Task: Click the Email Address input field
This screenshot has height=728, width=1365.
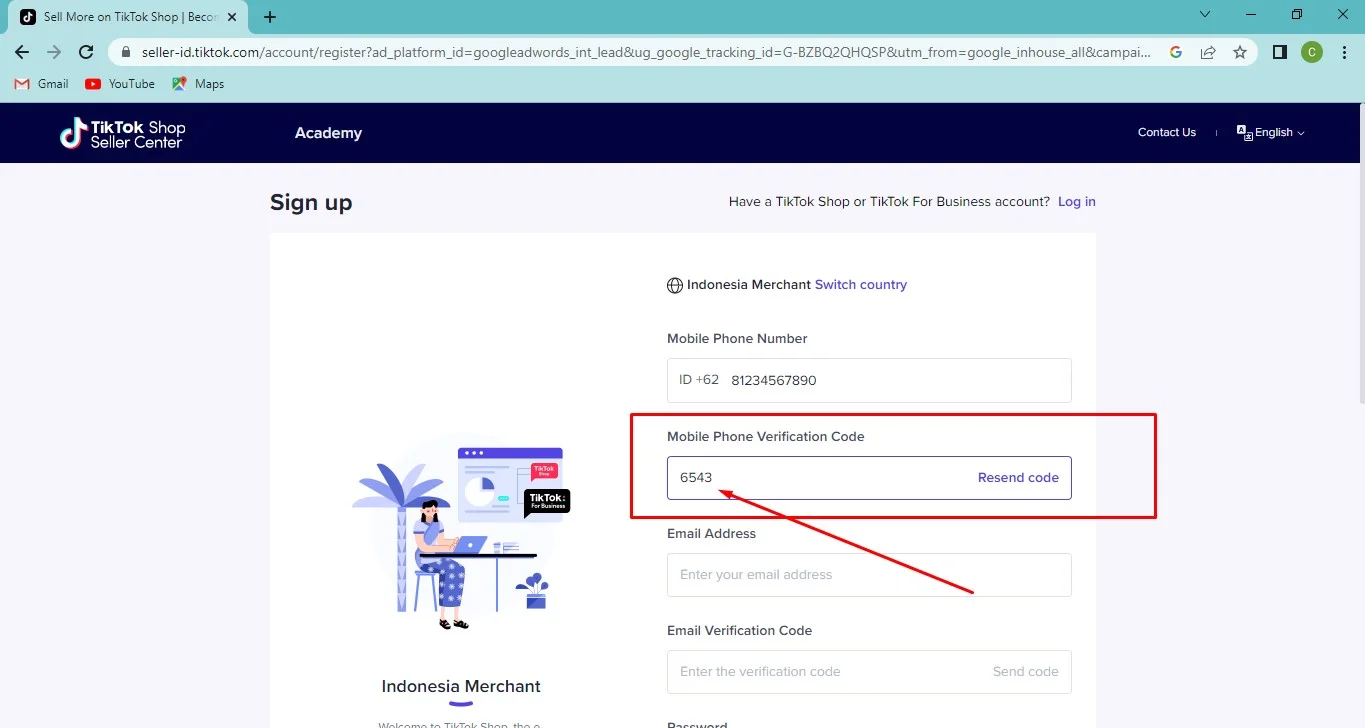Action: pos(869,575)
